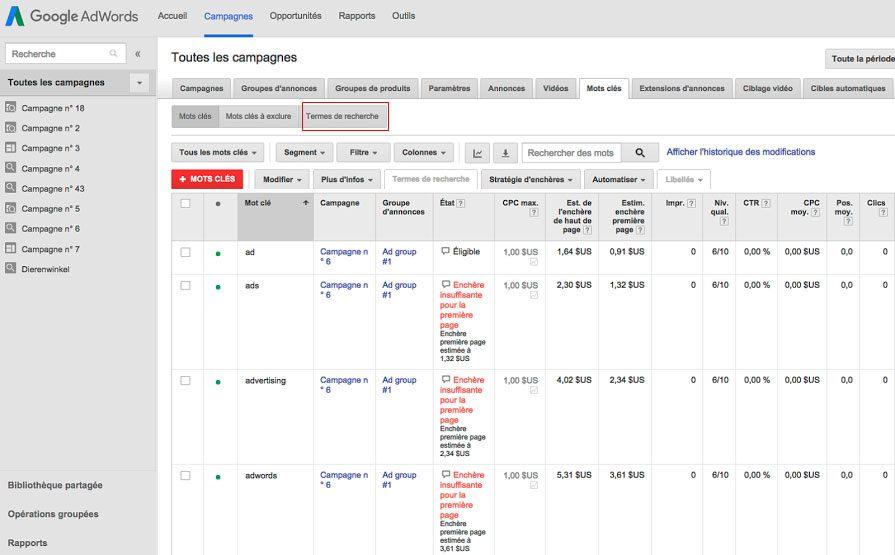
Task: Open Bibliothèque partagée in sidebar
Action: click(55, 485)
